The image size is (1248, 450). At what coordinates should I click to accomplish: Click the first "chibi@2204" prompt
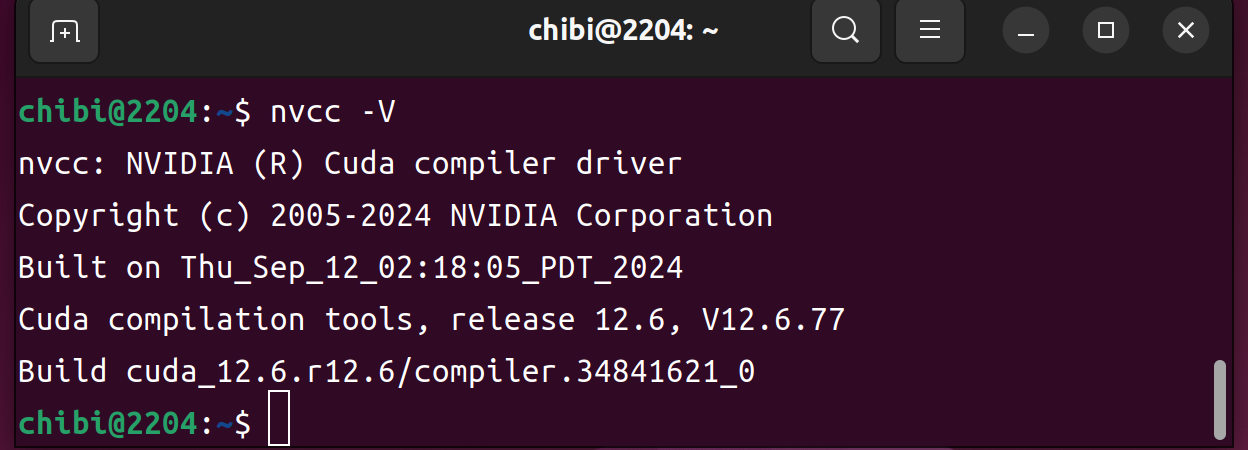click(x=108, y=112)
